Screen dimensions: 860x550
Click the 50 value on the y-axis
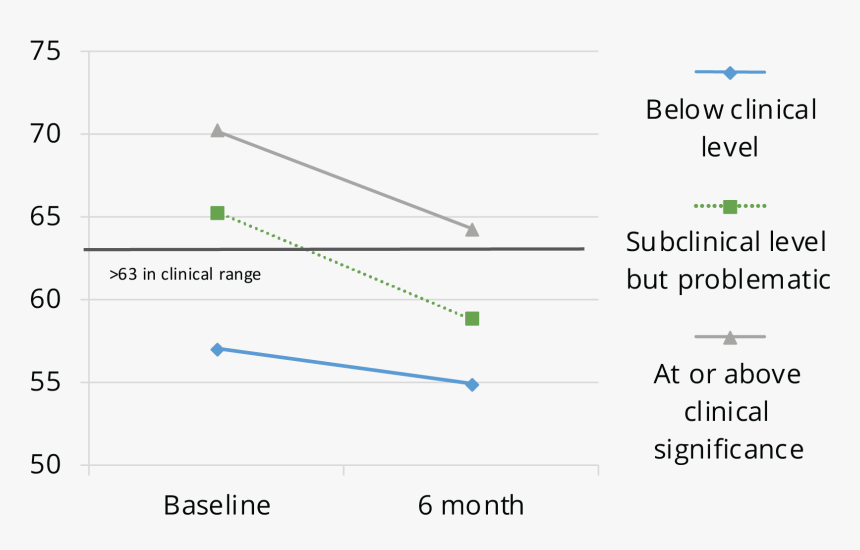tap(46, 465)
